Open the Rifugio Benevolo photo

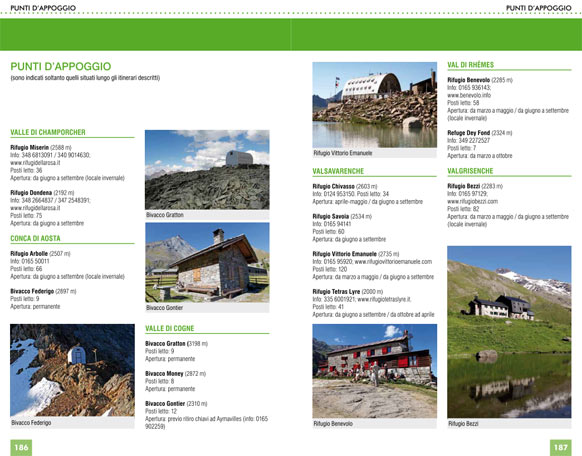[x=375, y=371]
